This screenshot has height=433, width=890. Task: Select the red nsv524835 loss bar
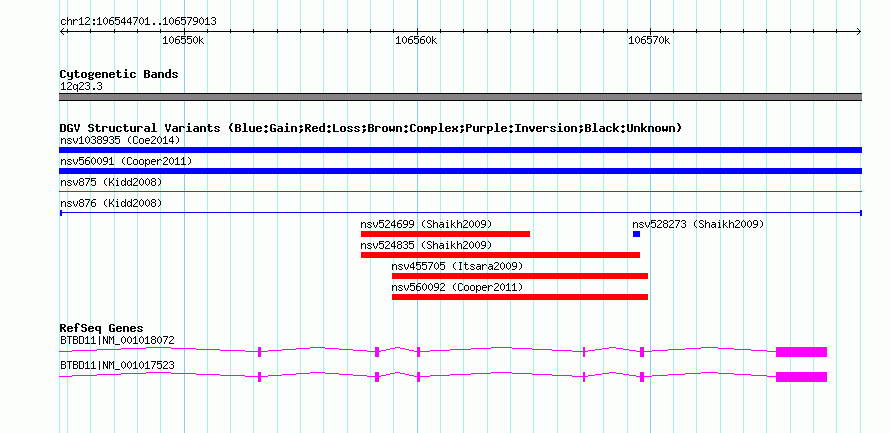(501, 255)
